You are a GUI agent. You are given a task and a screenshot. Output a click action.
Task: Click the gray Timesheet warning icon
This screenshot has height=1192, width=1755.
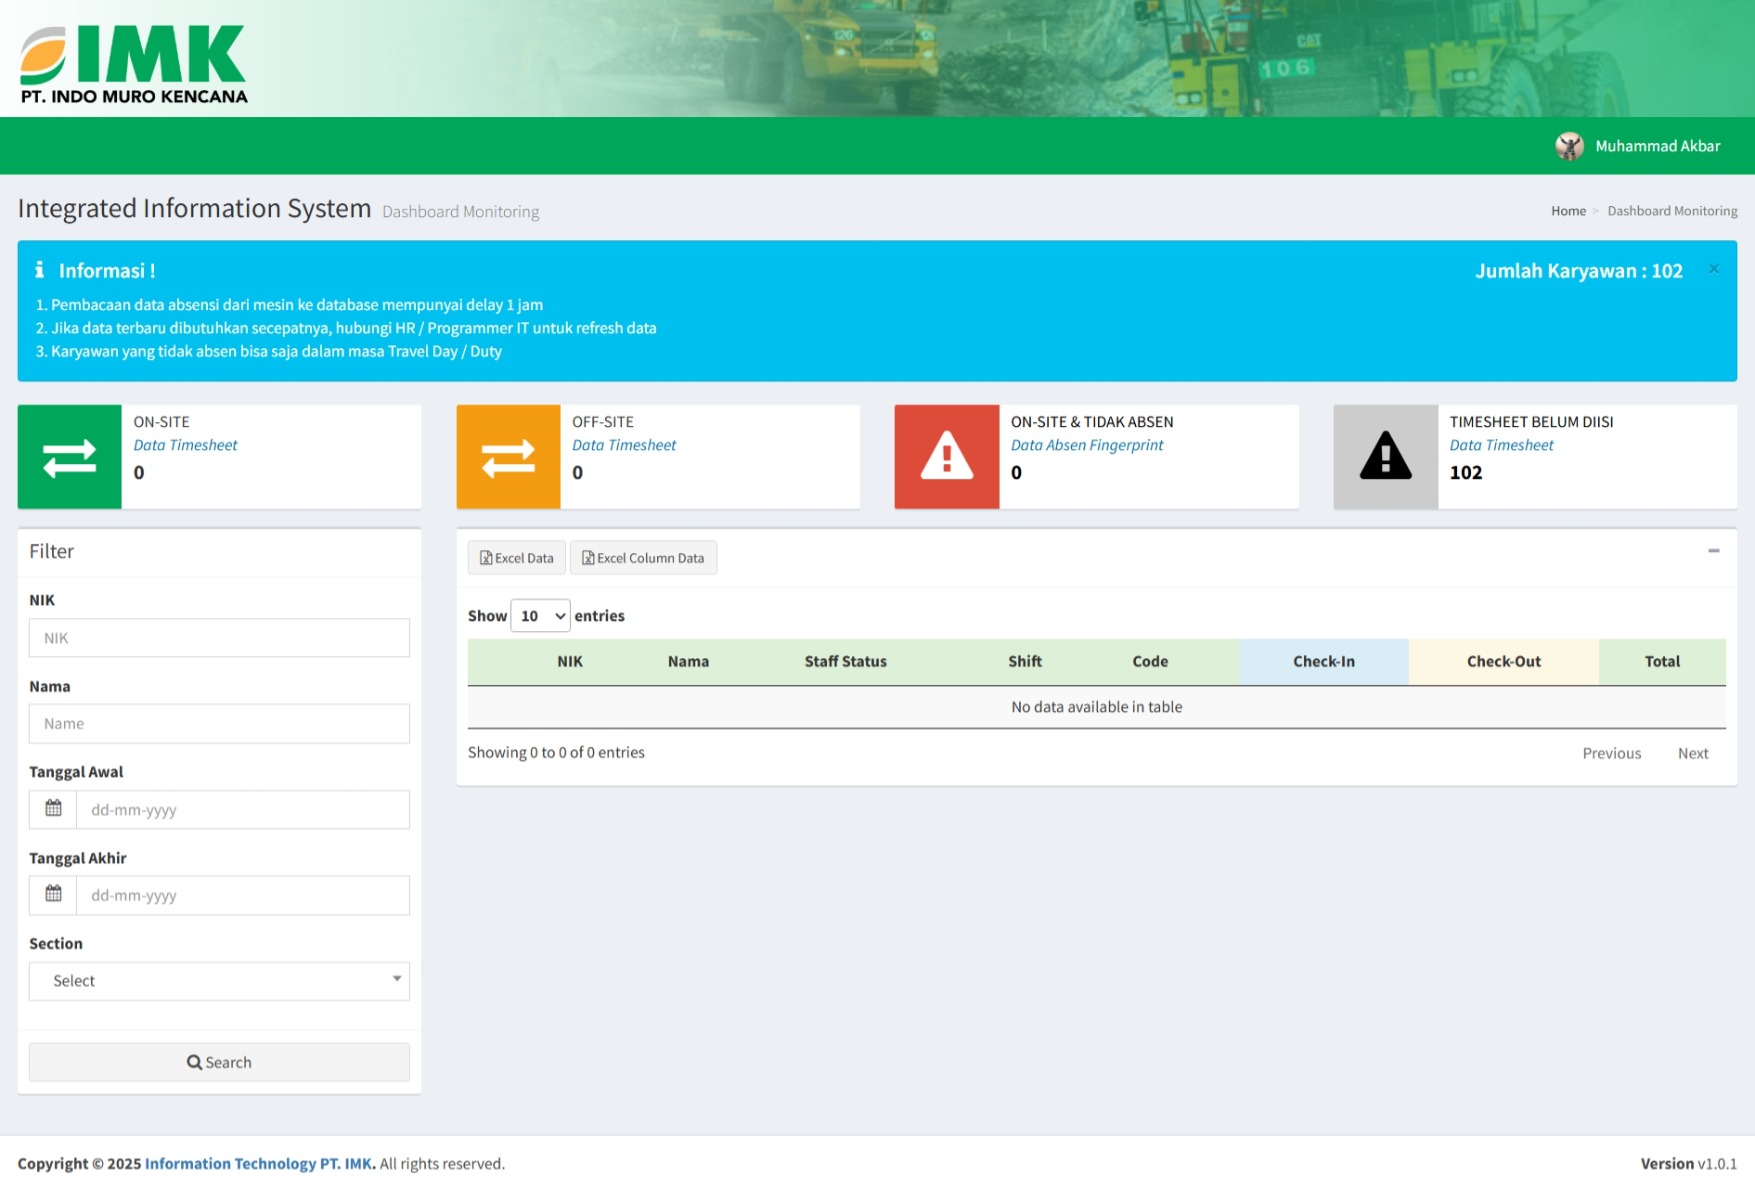pos(1385,457)
